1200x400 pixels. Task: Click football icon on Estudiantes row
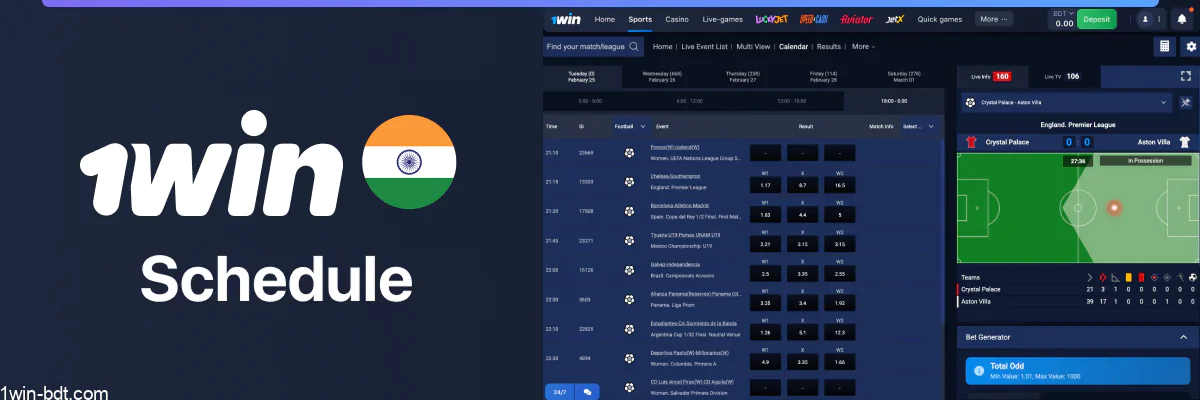(x=629, y=328)
